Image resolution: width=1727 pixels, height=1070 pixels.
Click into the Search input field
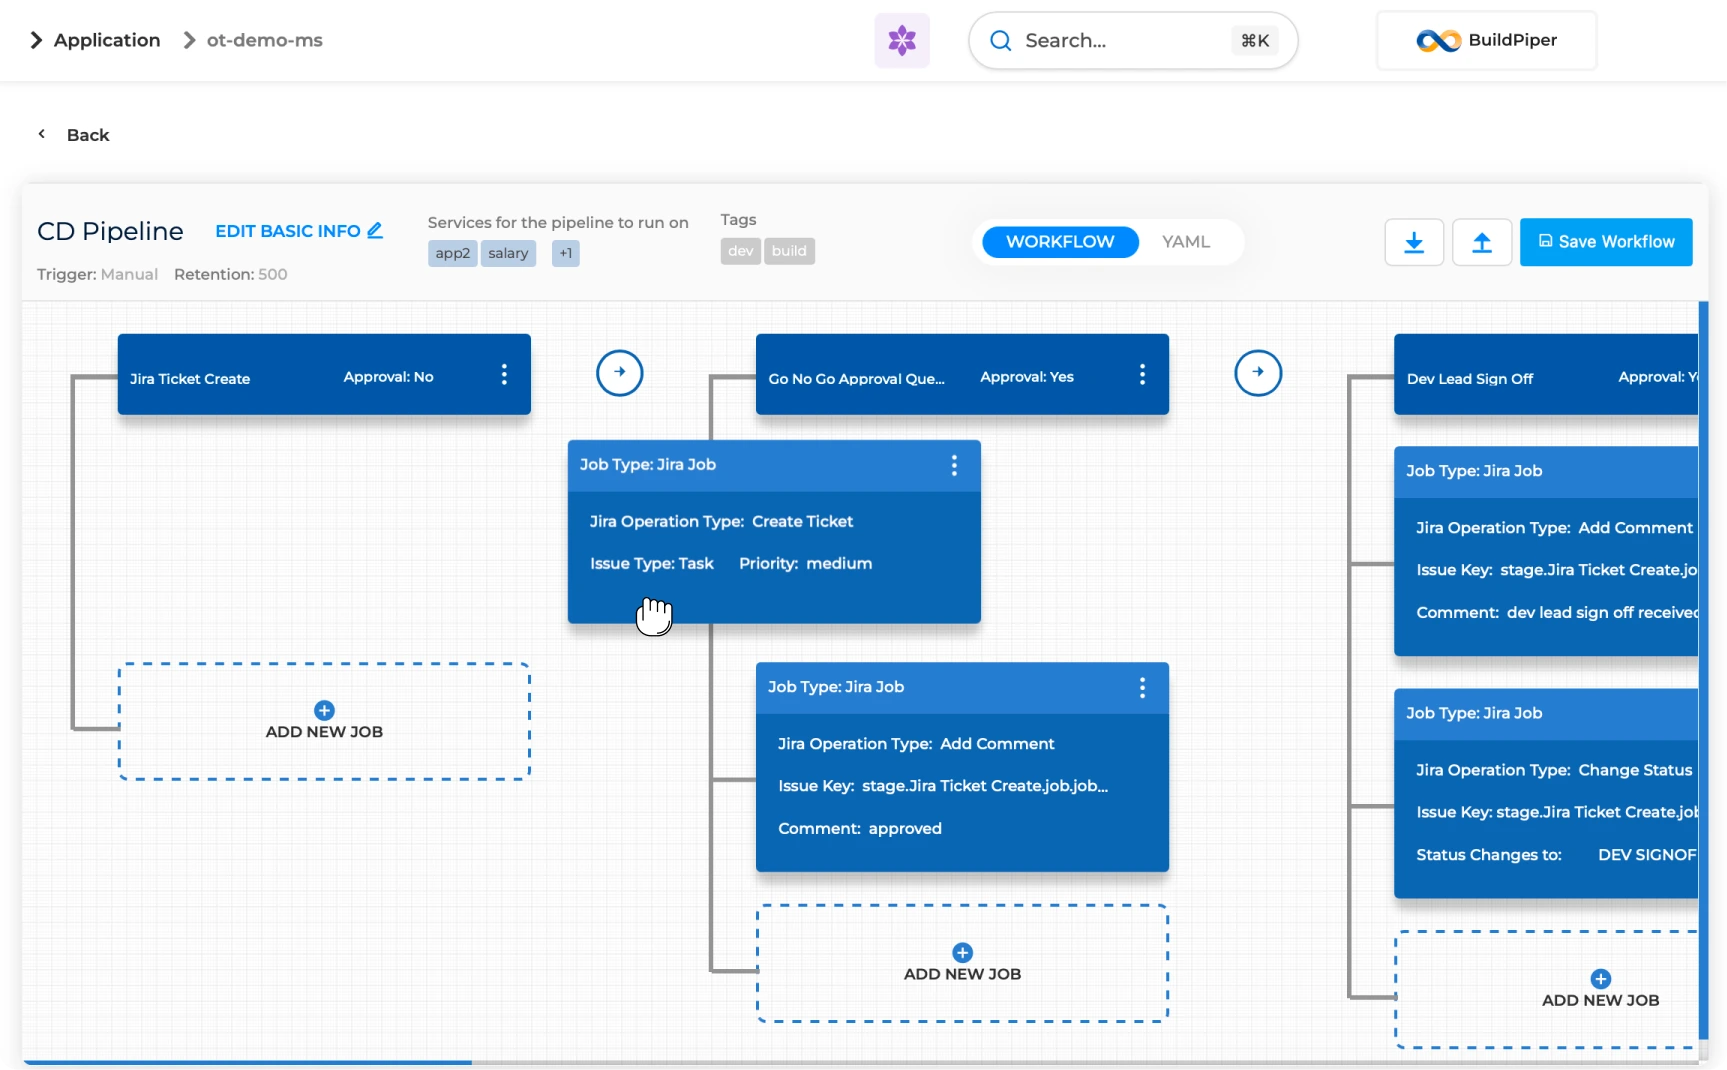(x=1132, y=40)
